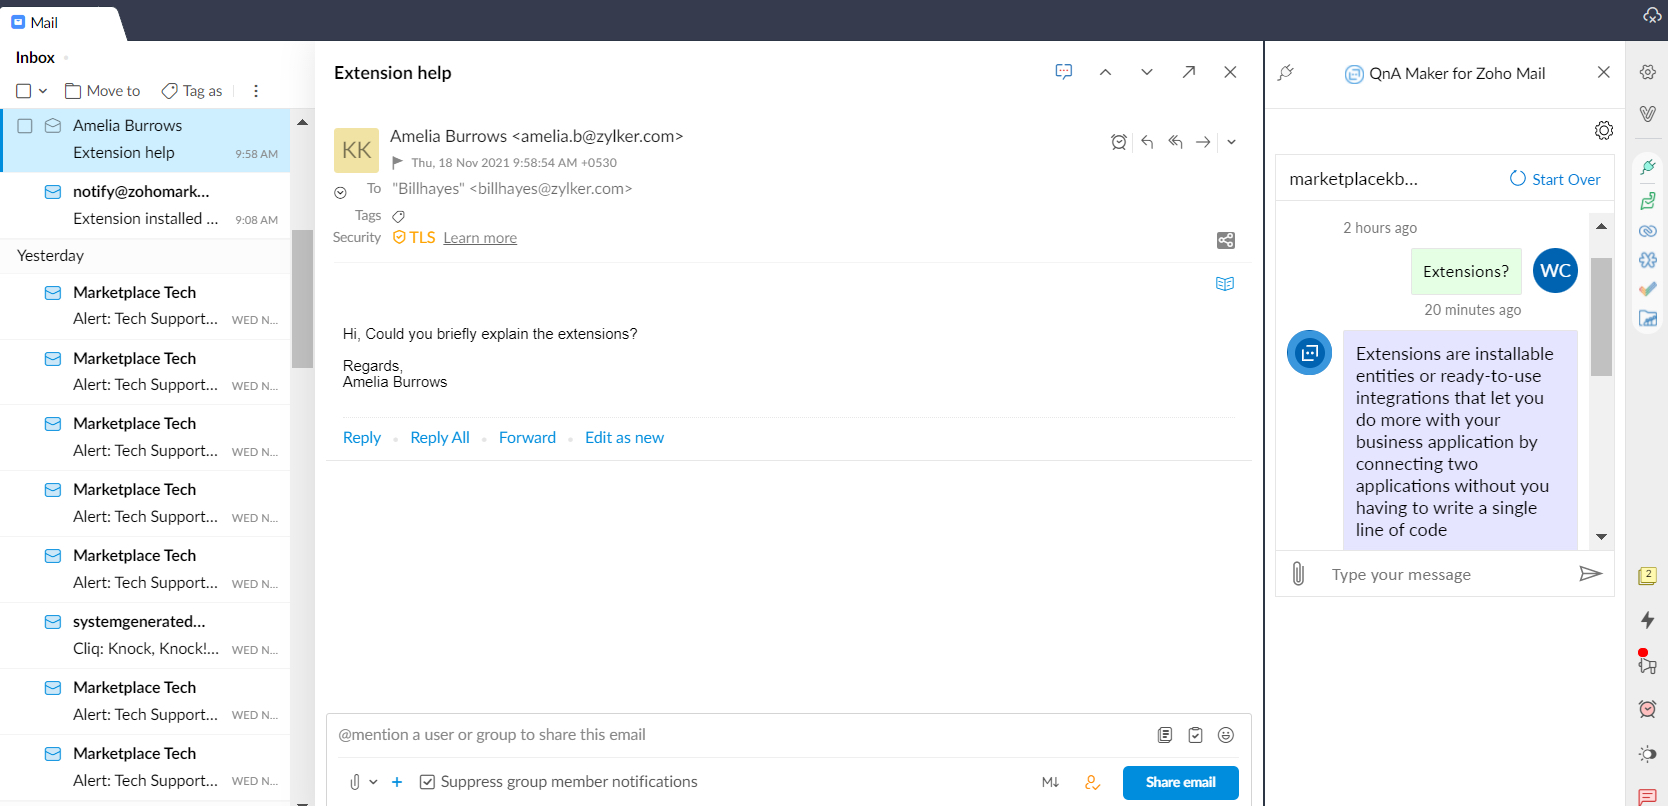Open announcements megaphone icon with red dot
Viewport: 1668px width, 806px height.
click(x=1647, y=662)
